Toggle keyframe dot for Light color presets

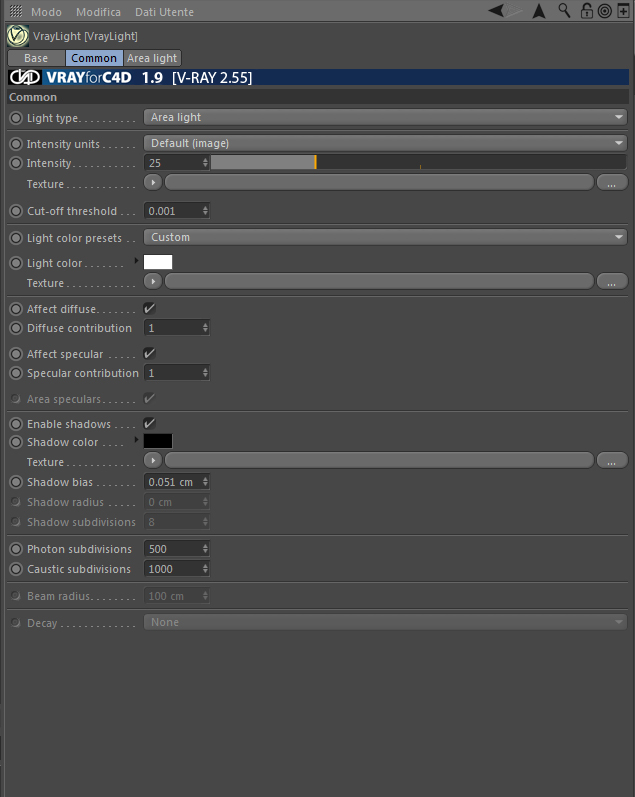[x=16, y=238]
